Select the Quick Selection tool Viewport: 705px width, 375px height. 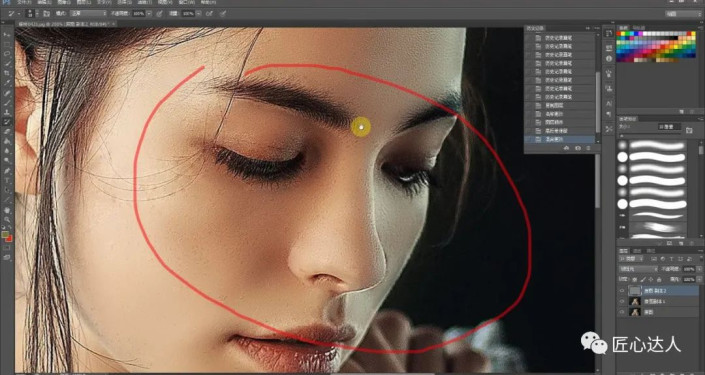point(7,63)
